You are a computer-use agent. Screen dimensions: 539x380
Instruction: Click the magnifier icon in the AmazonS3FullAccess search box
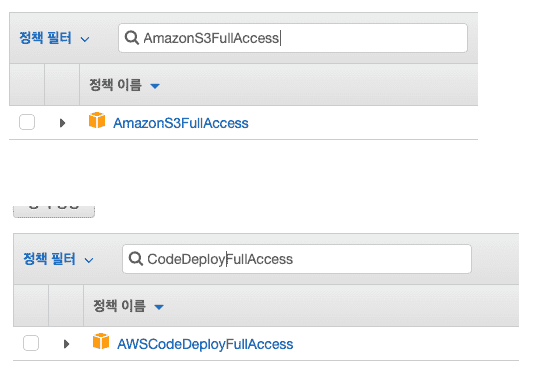point(132,38)
